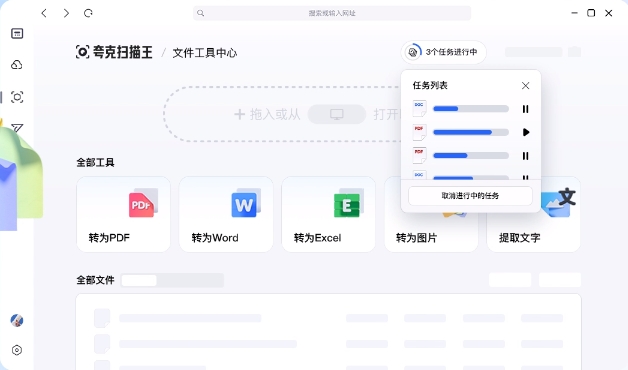The height and width of the screenshot is (370, 628).
Task: Resume the paused PDF task
Action: [x=526, y=132]
